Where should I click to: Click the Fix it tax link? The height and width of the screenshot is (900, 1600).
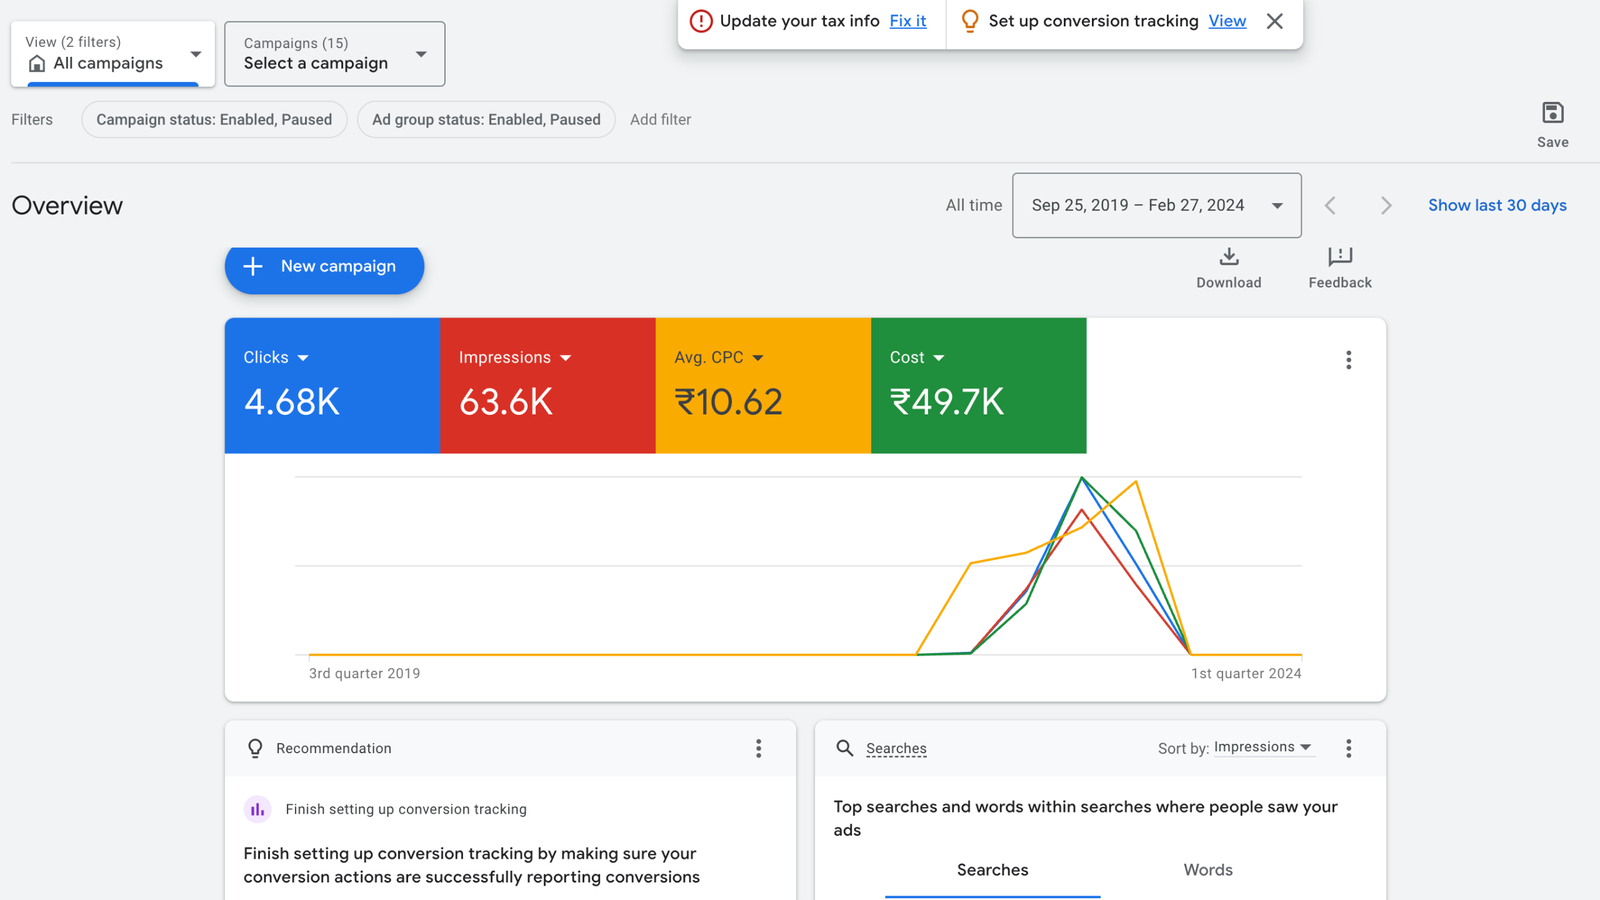click(x=907, y=21)
